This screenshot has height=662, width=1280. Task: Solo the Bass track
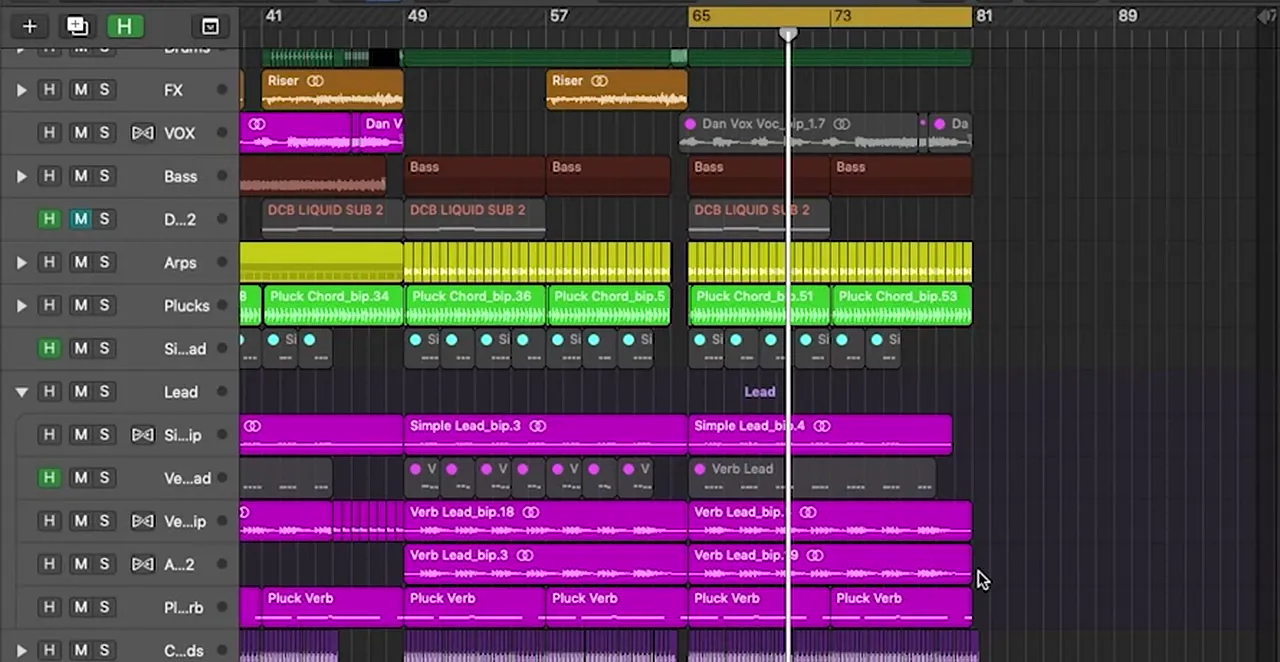[104, 176]
